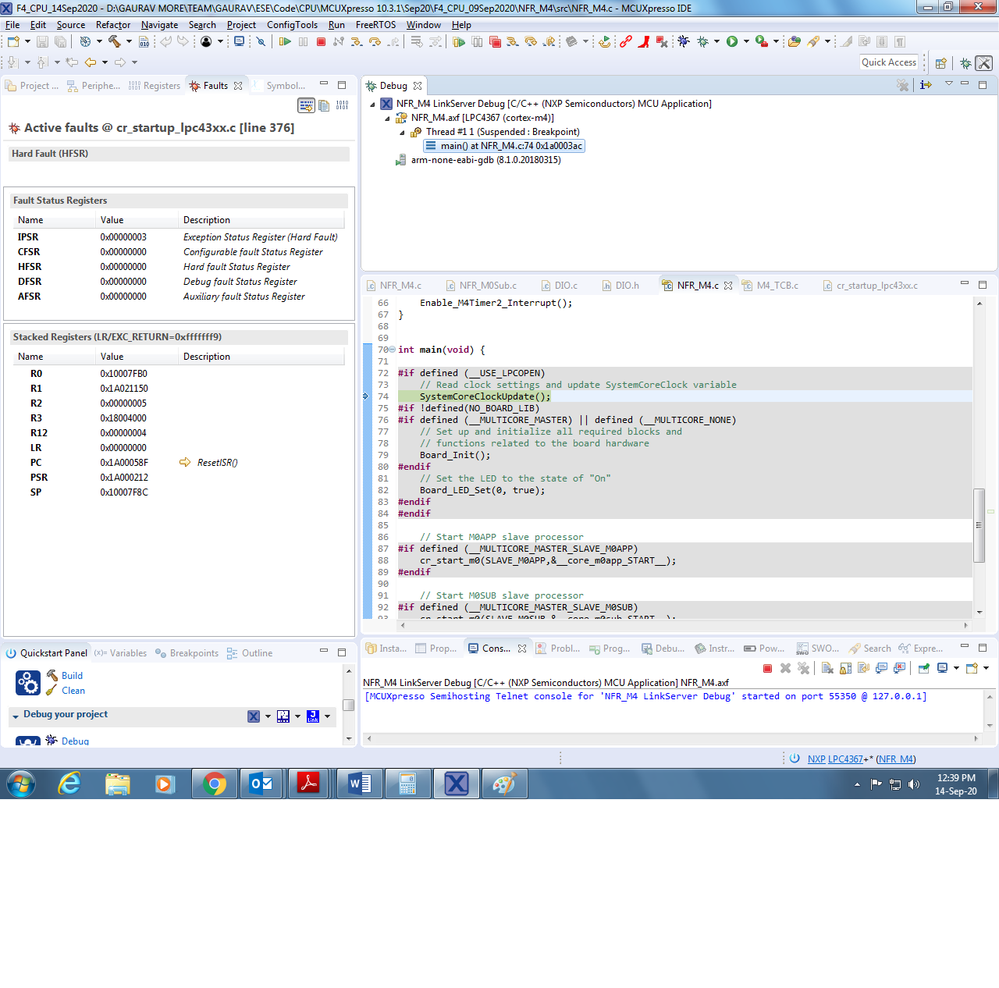Open Microsoft Word from taskbar
This screenshot has width=999, height=988.
tap(359, 784)
